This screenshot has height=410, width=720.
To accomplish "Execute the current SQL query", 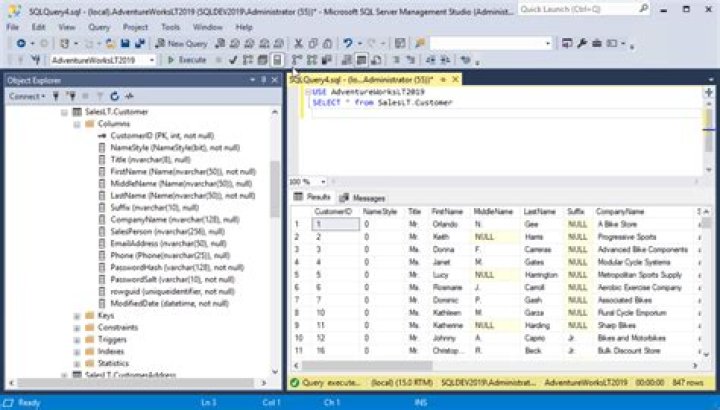I will [186, 60].
